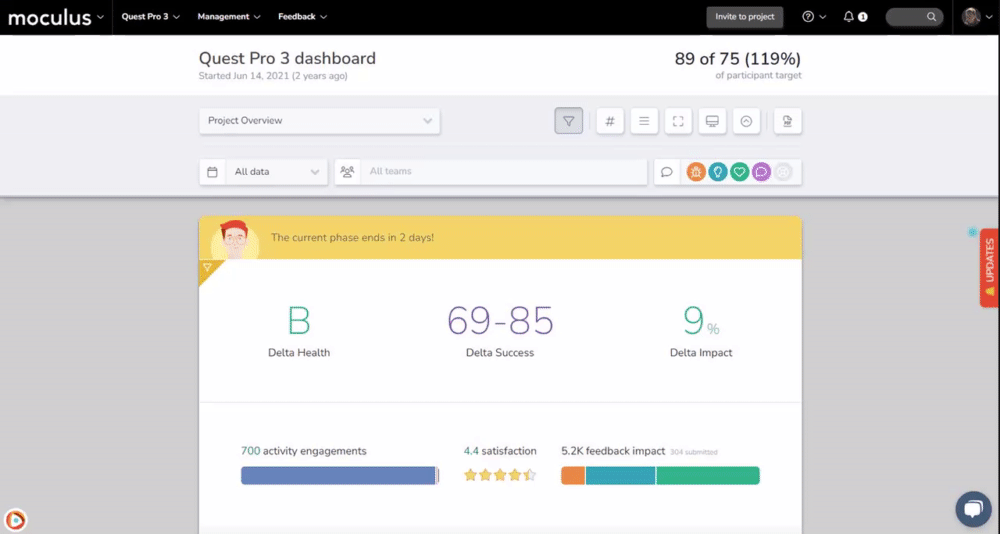Click the All teams input field
This screenshot has height=534, width=1000.
(500, 172)
